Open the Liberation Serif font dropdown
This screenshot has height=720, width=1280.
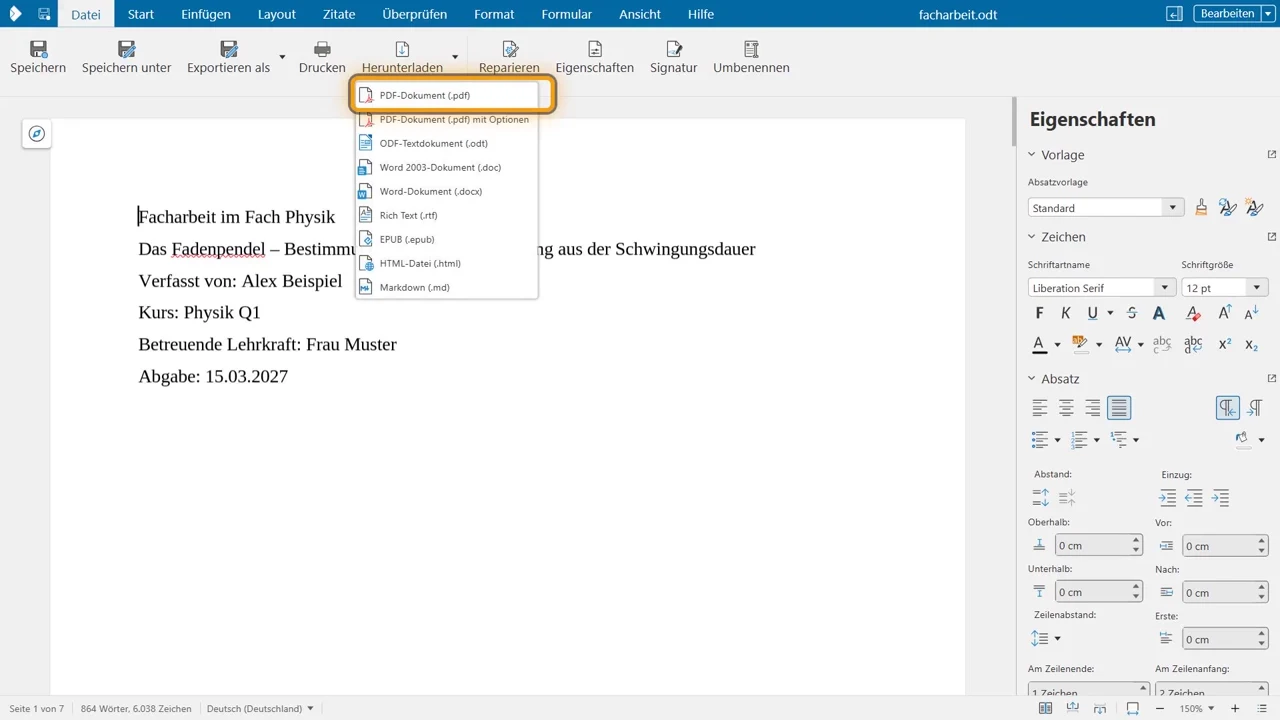1164,288
